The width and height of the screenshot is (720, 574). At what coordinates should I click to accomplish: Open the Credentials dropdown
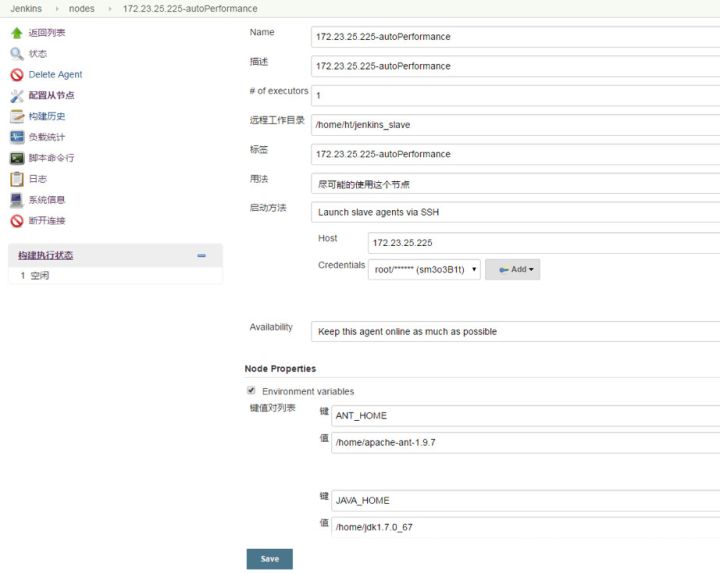pos(424,270)
